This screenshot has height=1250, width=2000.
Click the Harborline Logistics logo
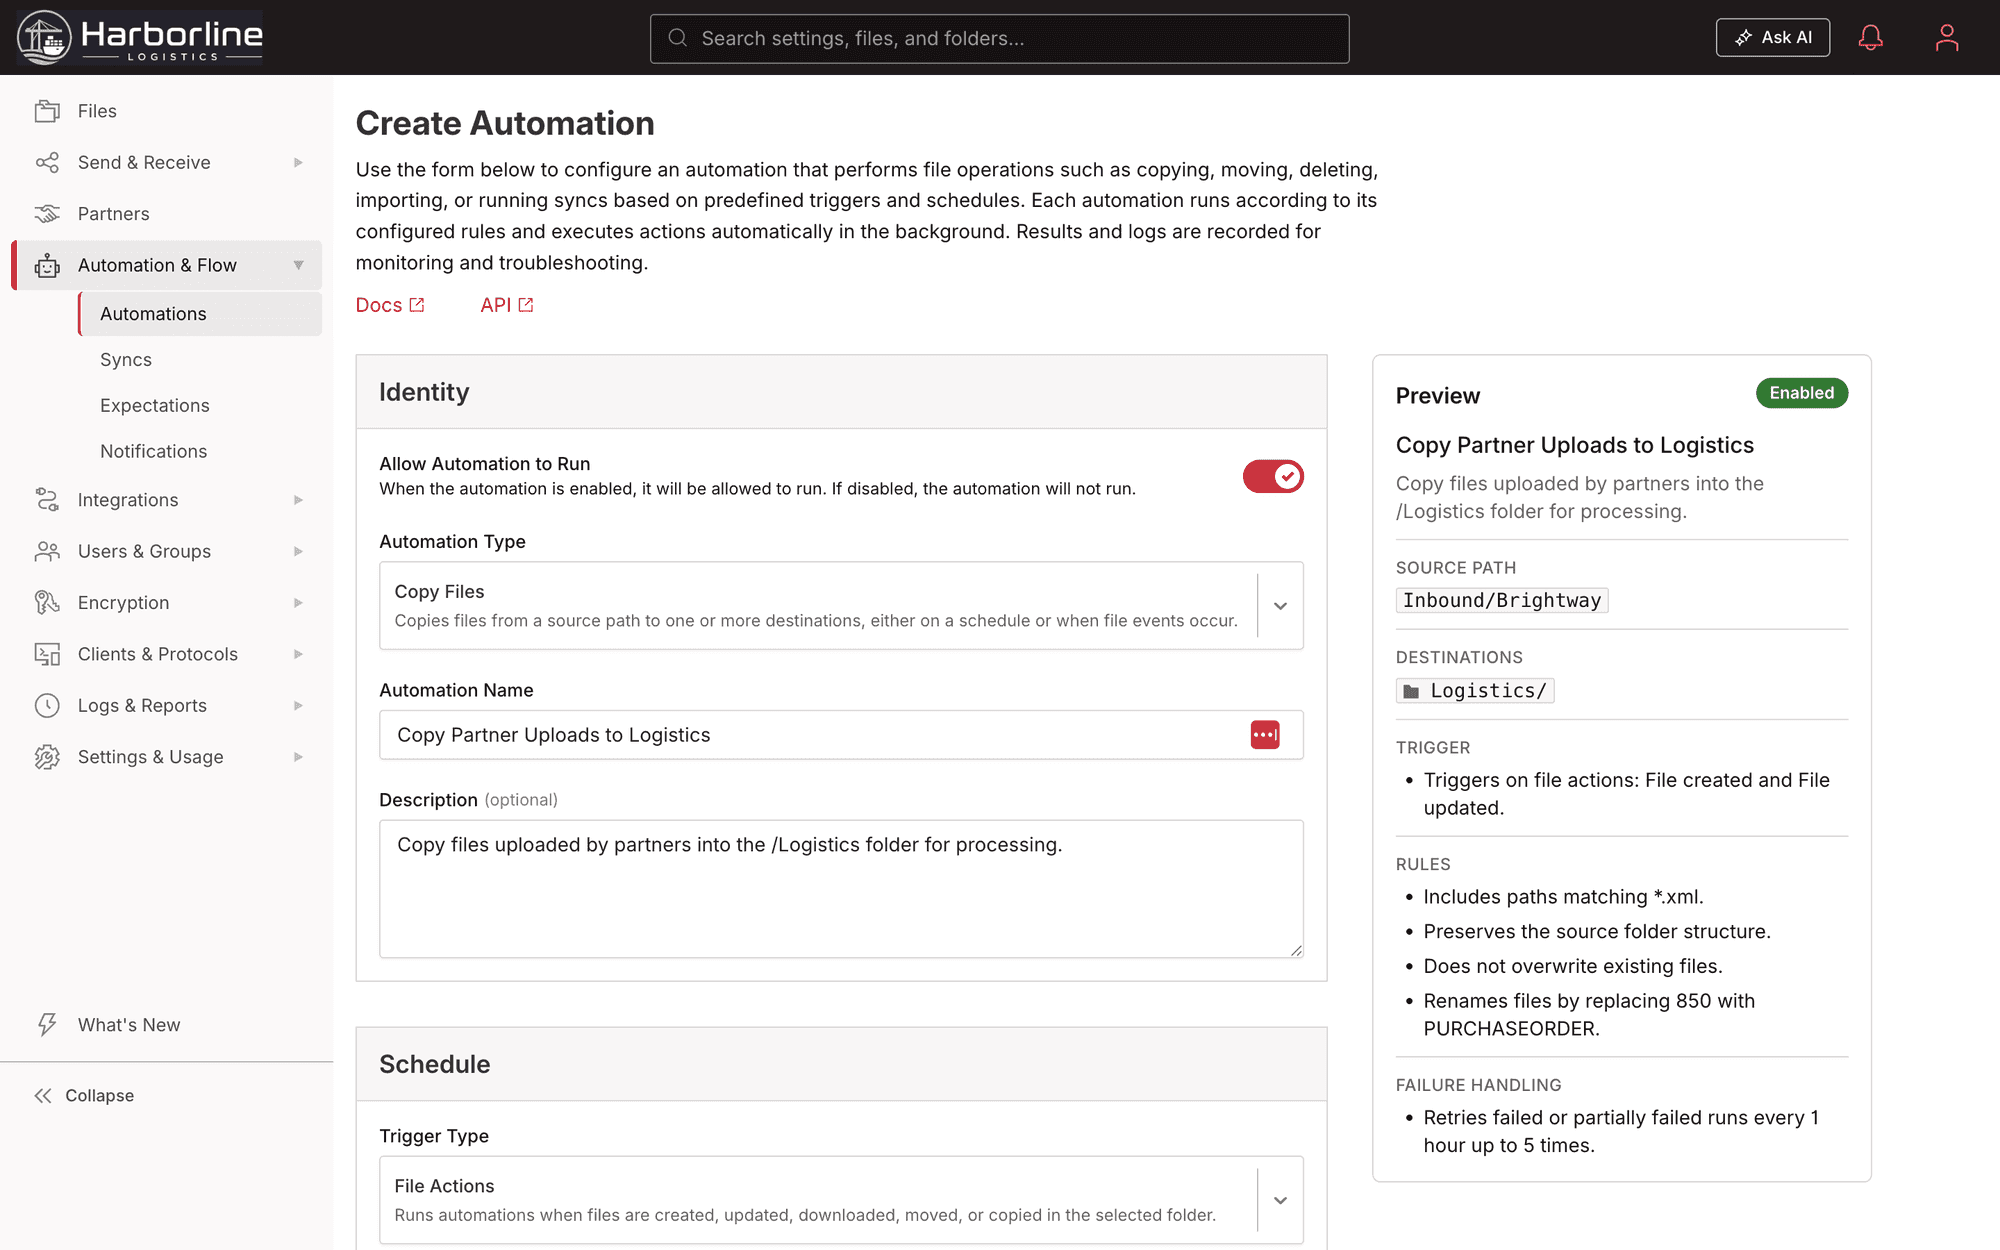click(x=140, y=37)
